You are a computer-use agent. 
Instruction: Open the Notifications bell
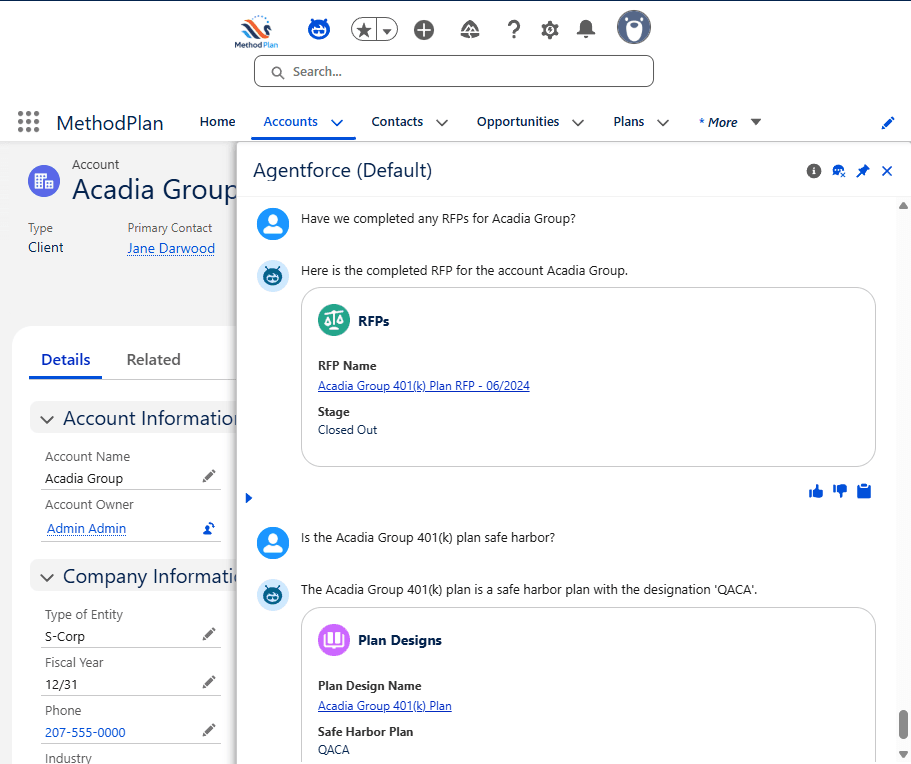(x=586, y=29)
